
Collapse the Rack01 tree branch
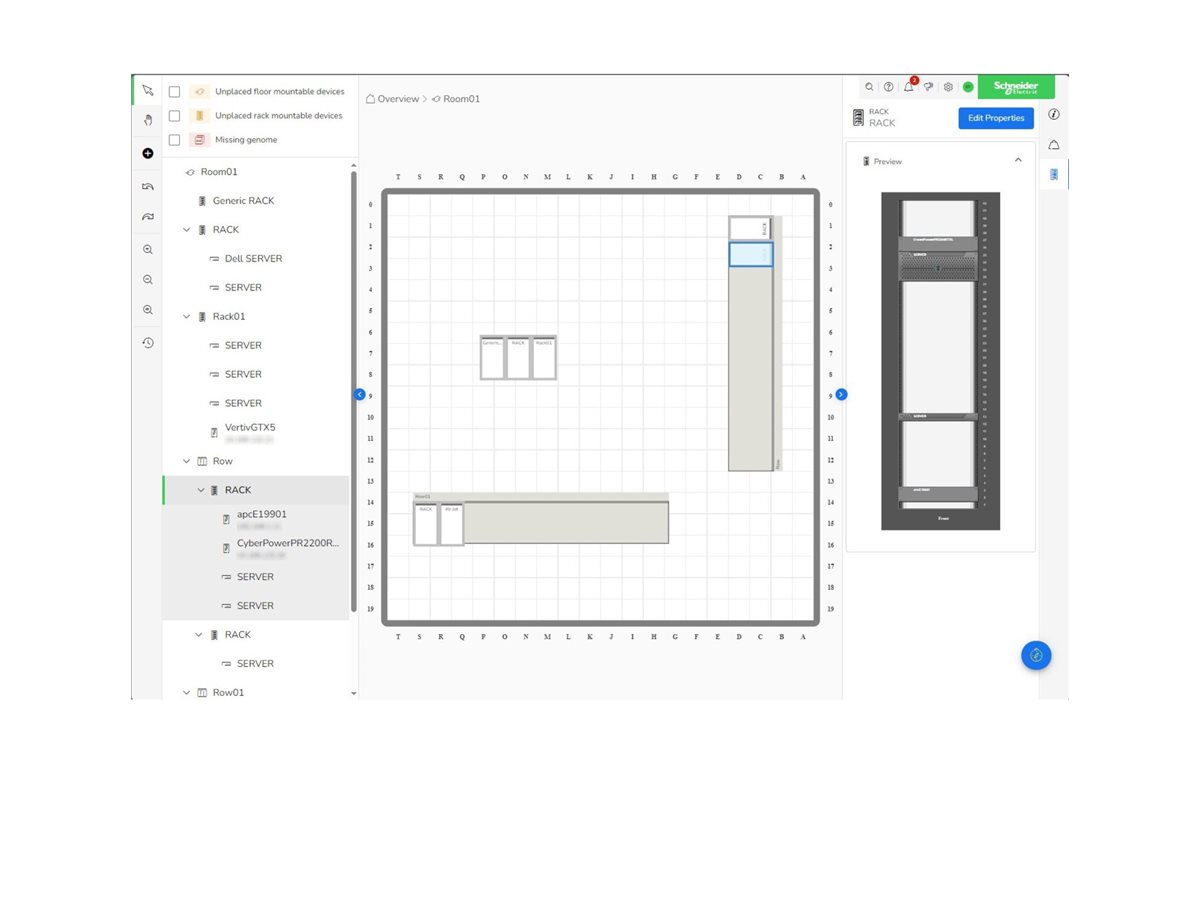coord(186,316)
